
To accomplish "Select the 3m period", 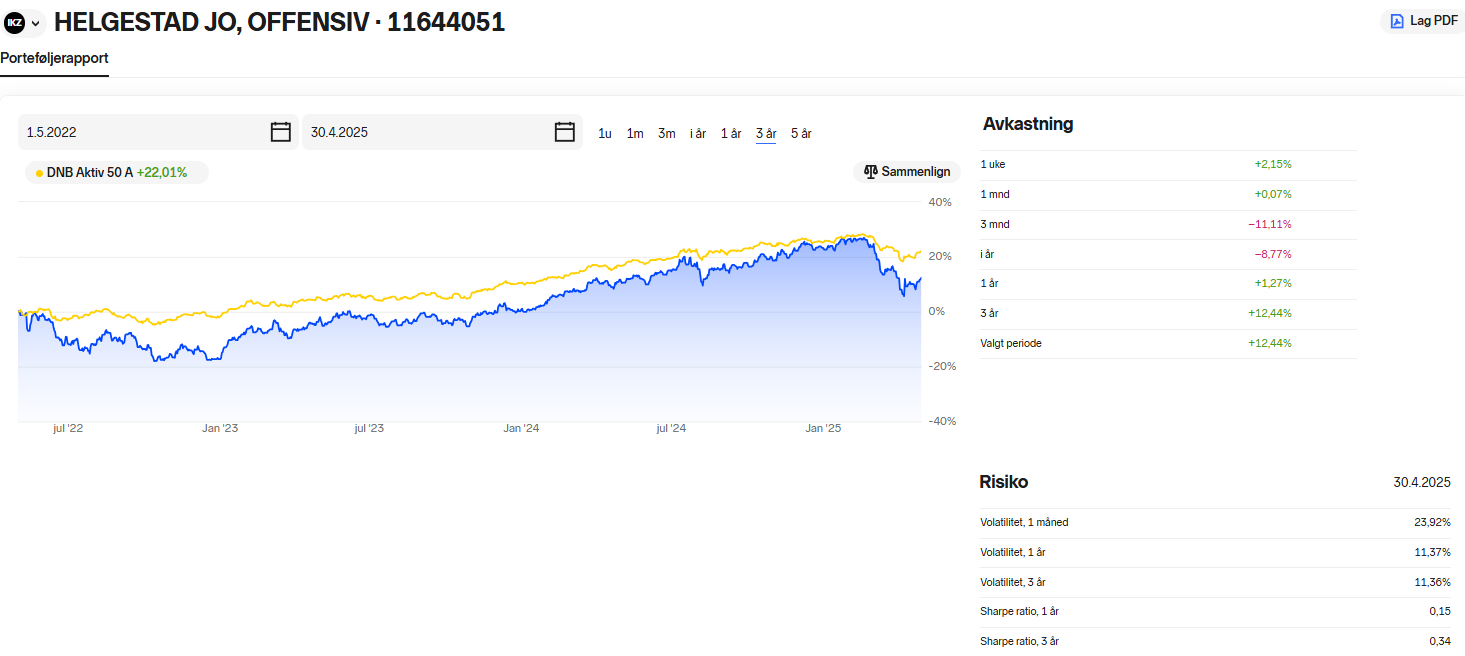I will tap(667, 133).
